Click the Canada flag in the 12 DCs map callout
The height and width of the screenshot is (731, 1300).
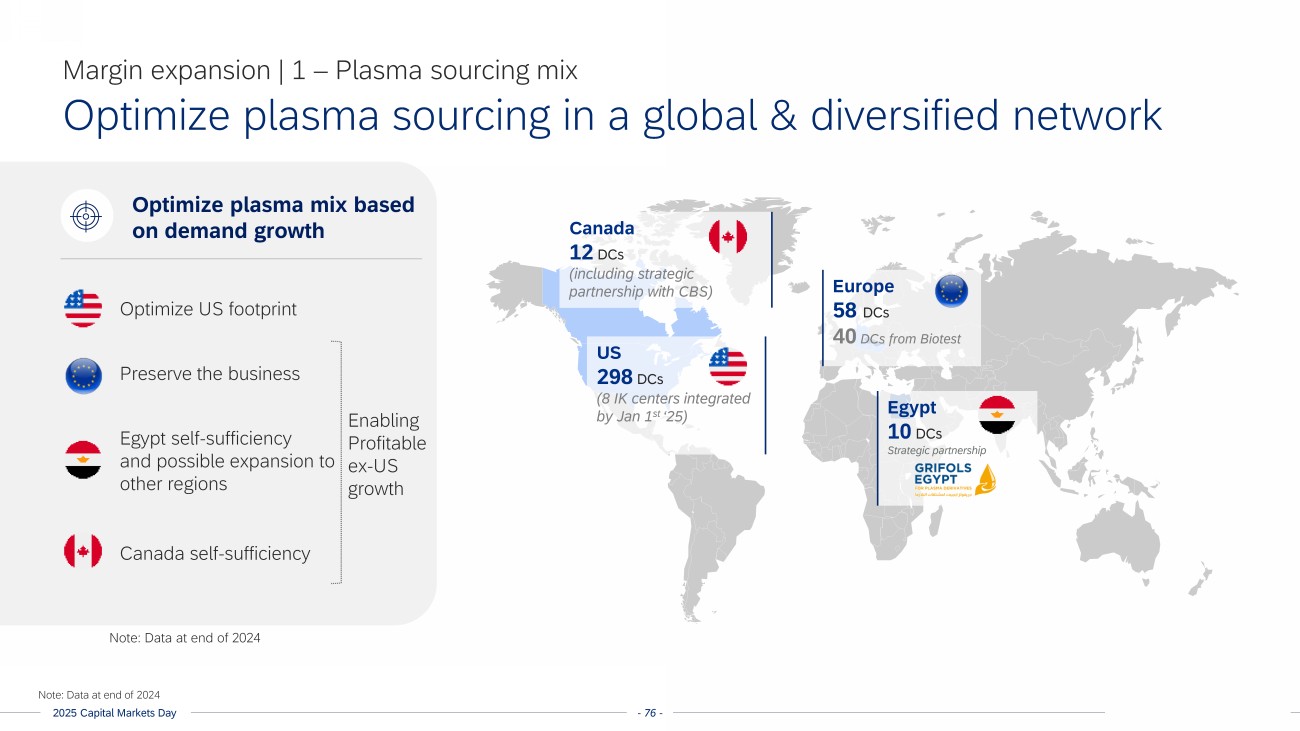tap(728, 237)
